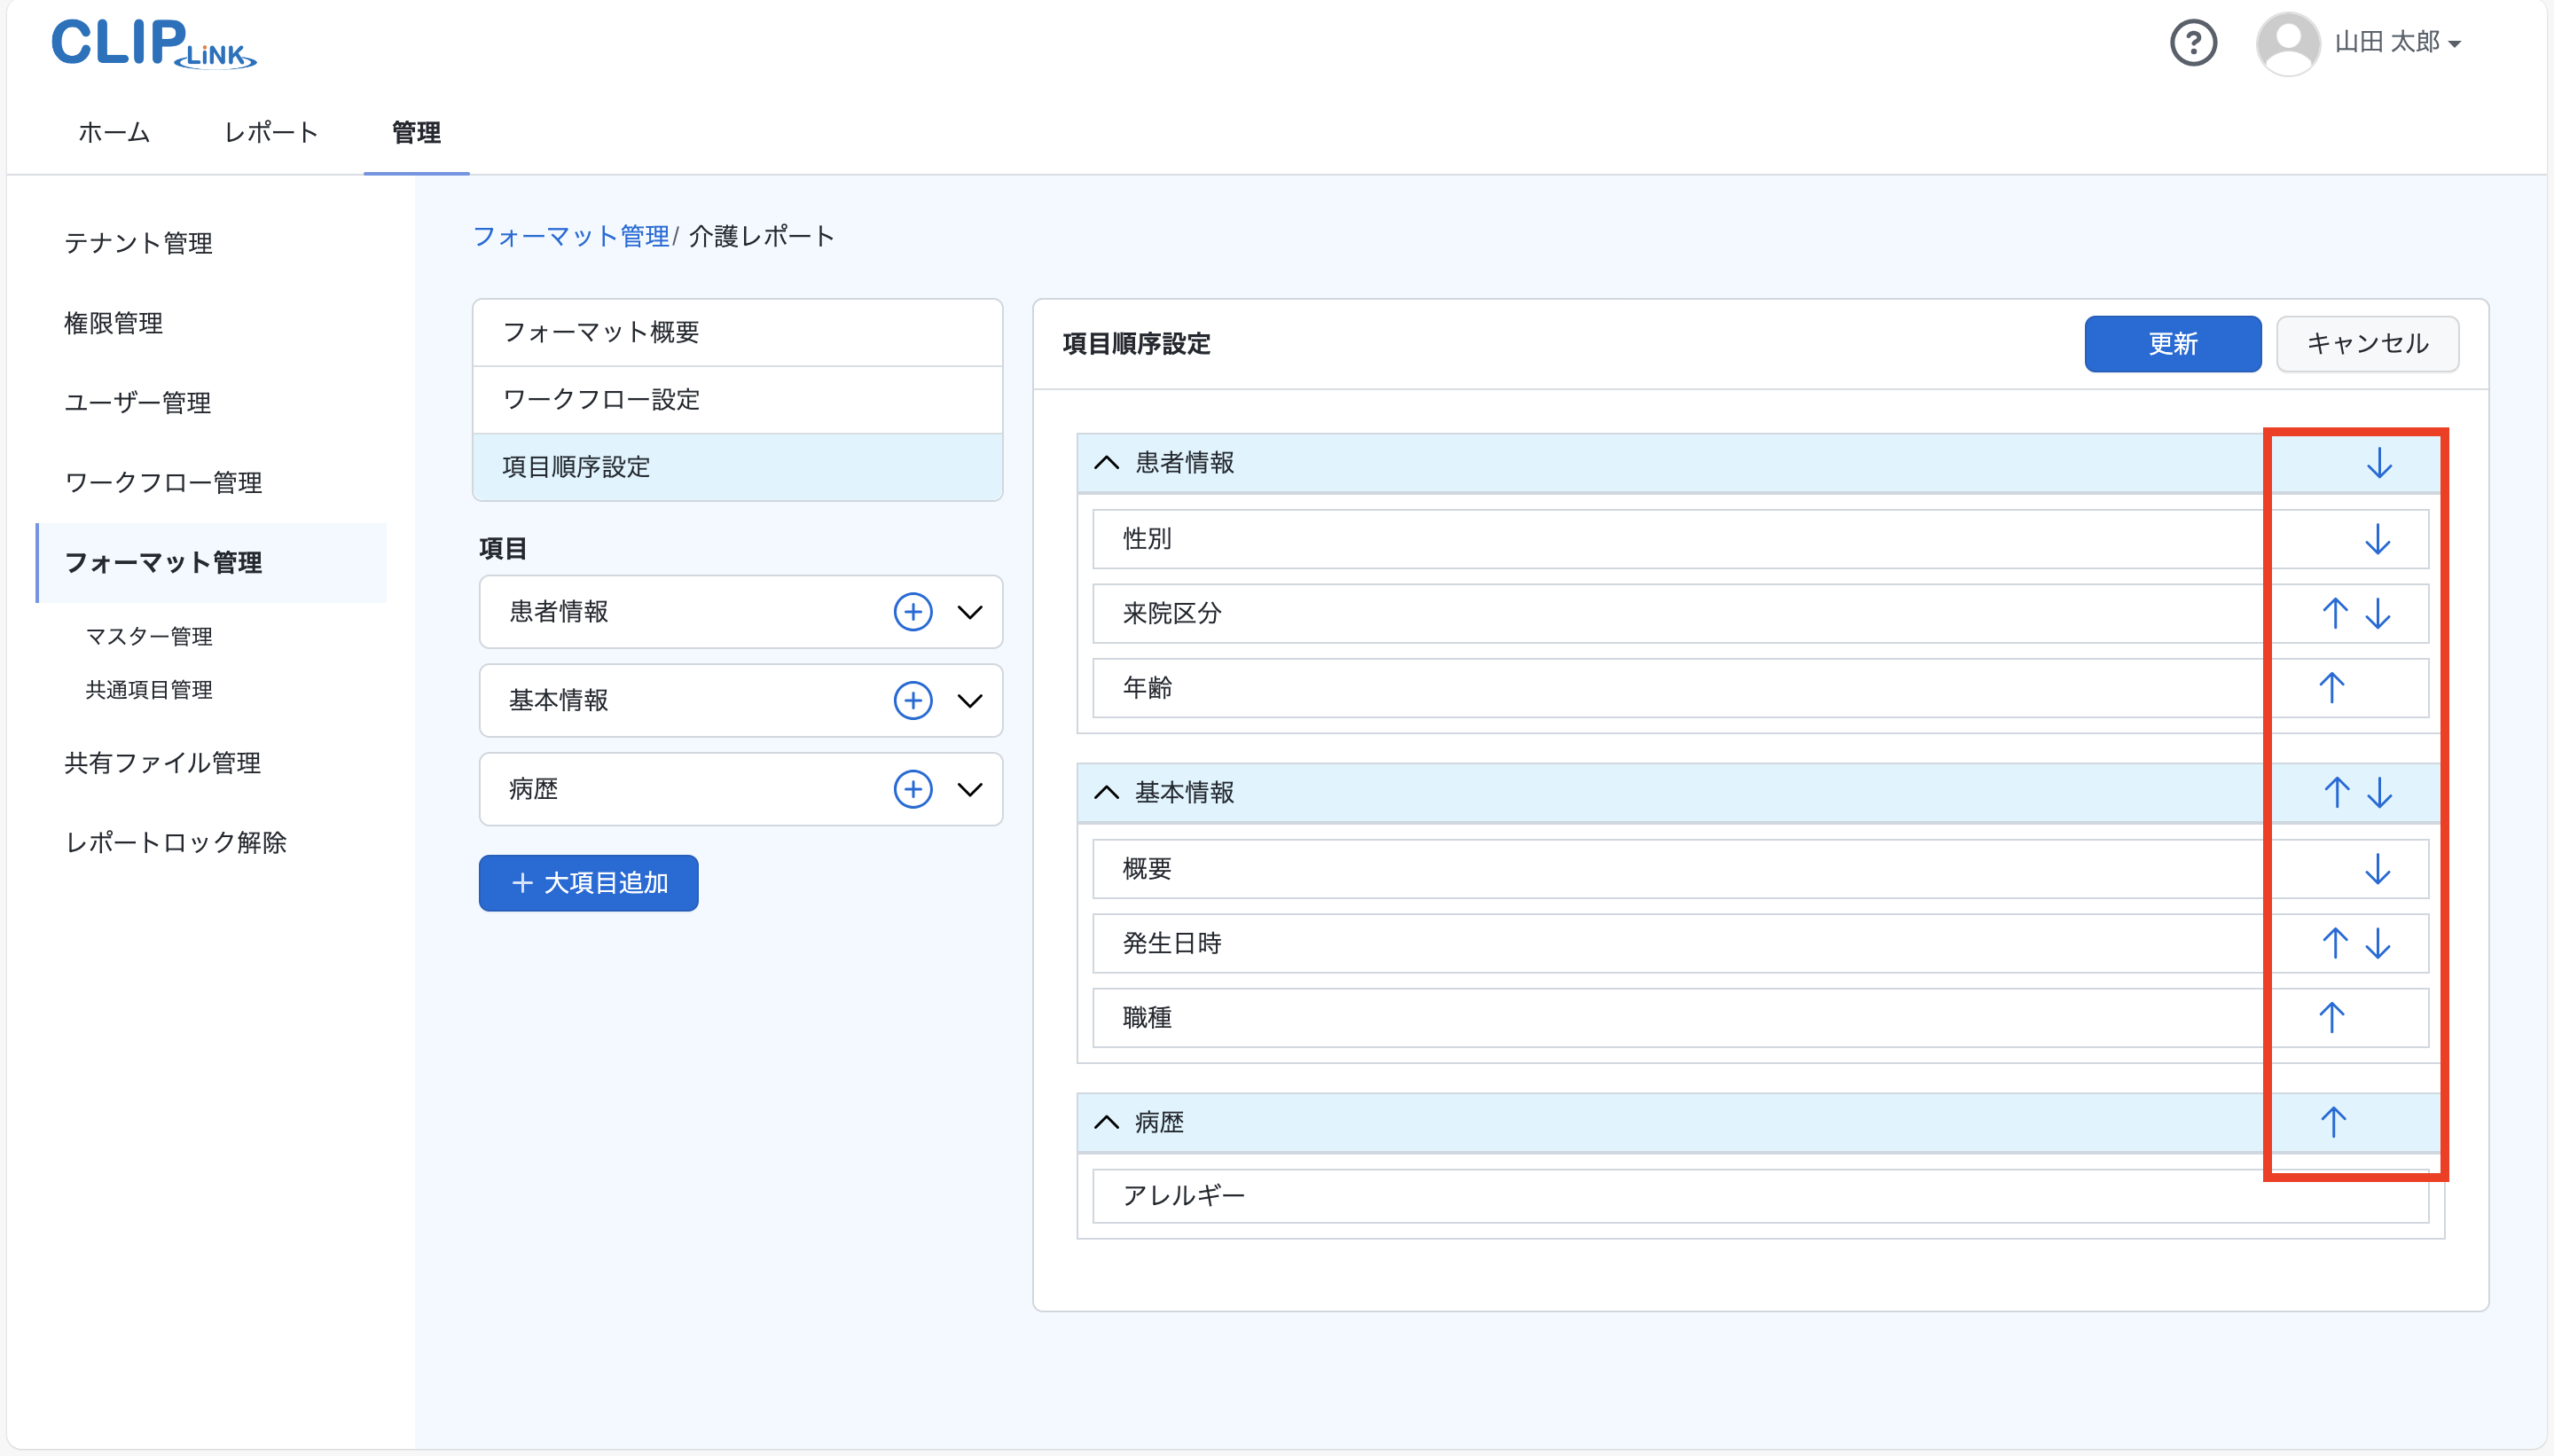The image size is (2554, 1456).
Task: Move 病歴 section up
Action: click(2332, 1122)
